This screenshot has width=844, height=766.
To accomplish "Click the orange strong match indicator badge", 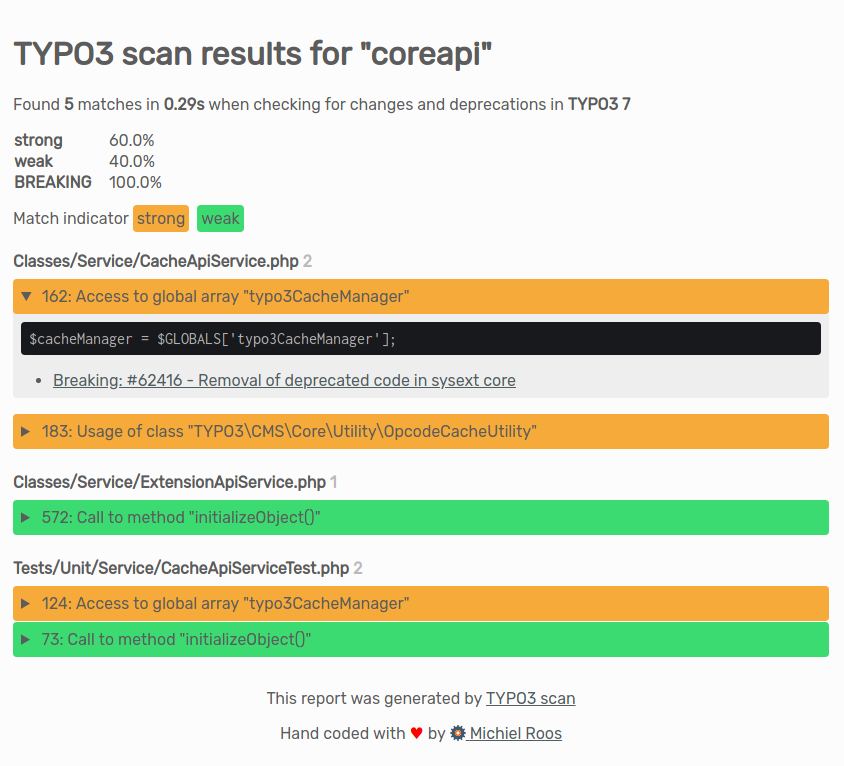I will click(161, 219).
